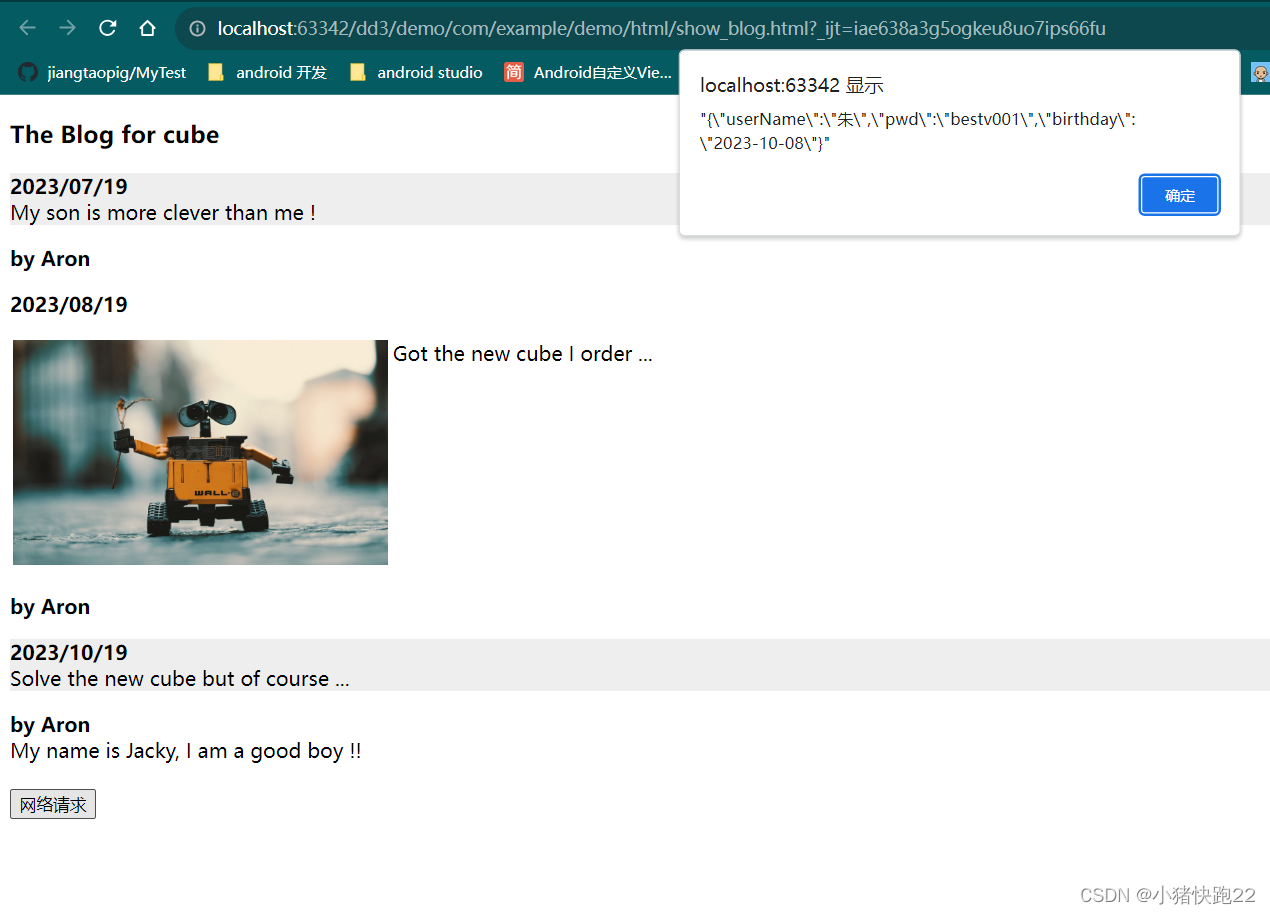1270x914 pixels.
Task: Click by Aron under the 2023/07/19 post
Action: point(50,259)
